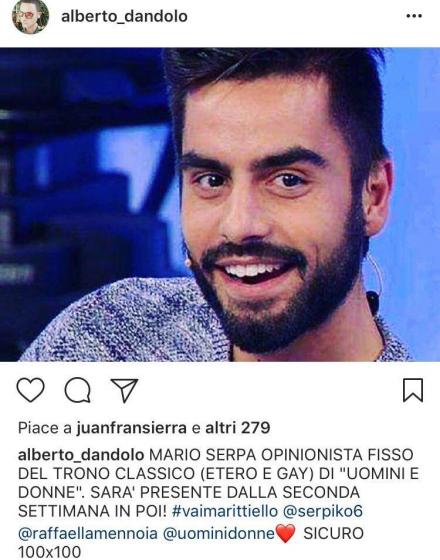The image size is (440, 560).
Task: Open juanfransierra's profile from likes line
Action: click(131, 428)
